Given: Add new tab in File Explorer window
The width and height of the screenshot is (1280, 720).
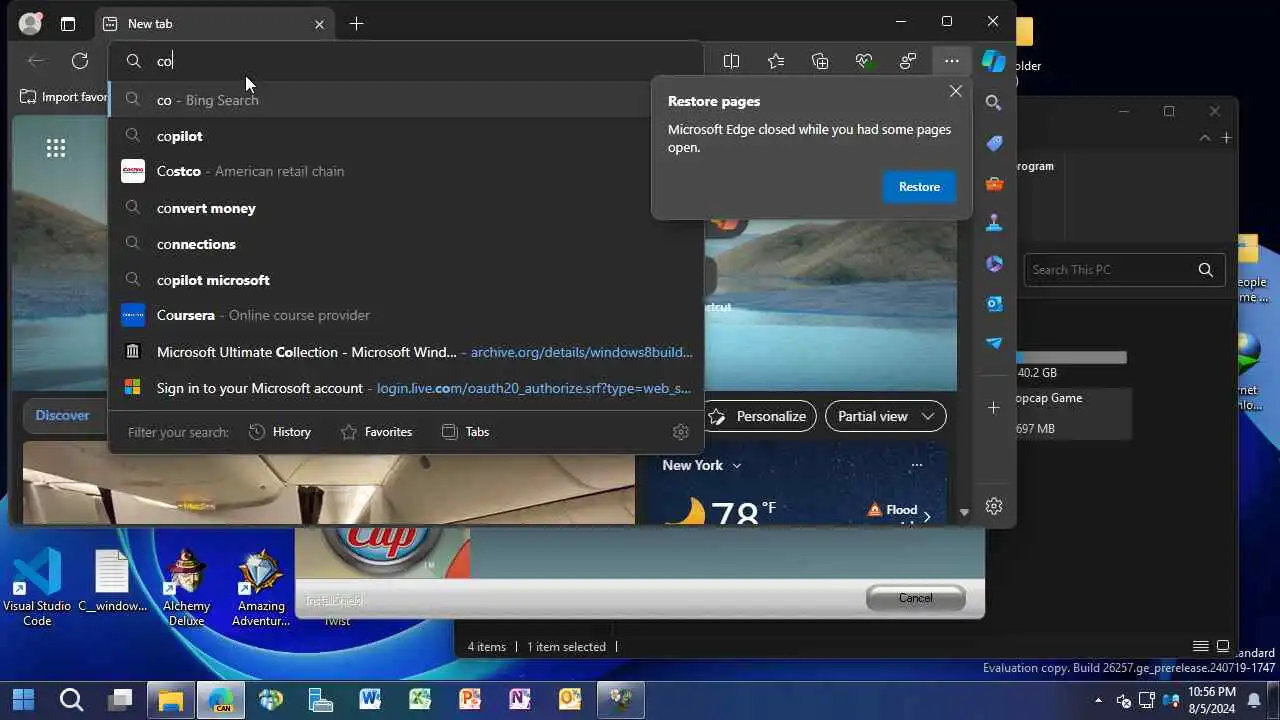Looking at the screenshot, I should point(1226,138).
